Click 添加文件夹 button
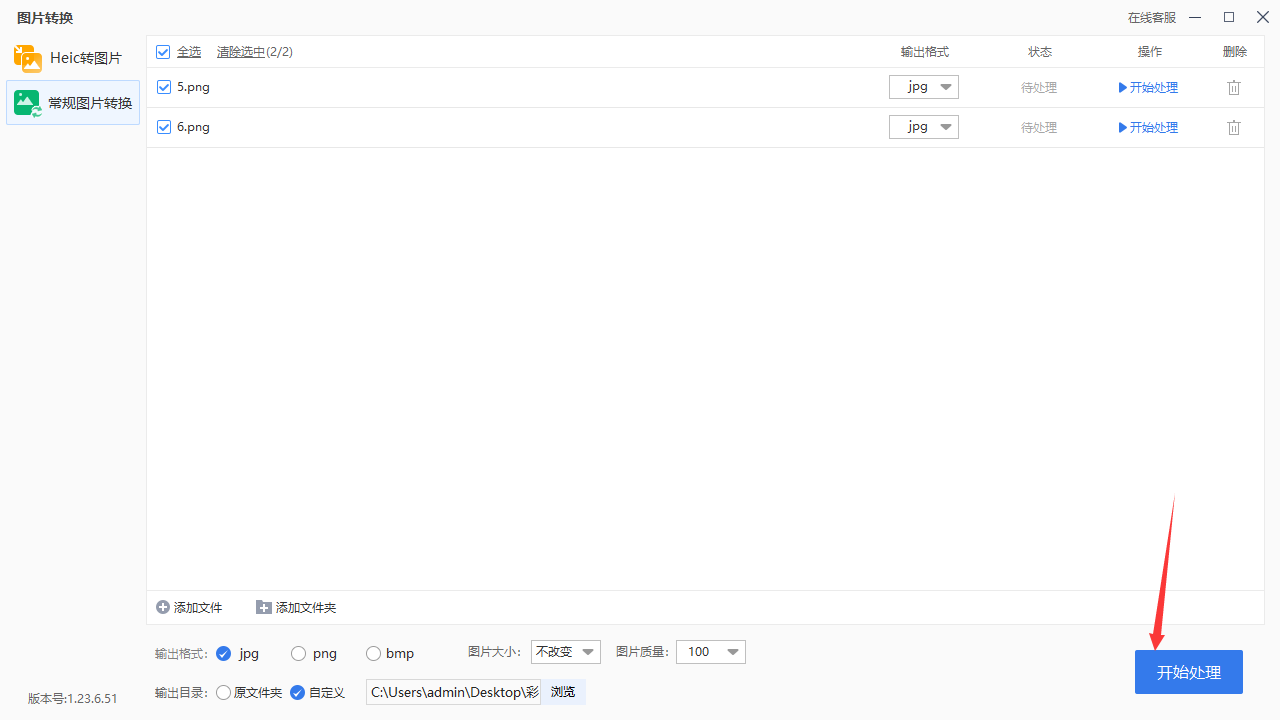This screenshot has width=1280, height=720. [296, 608]
